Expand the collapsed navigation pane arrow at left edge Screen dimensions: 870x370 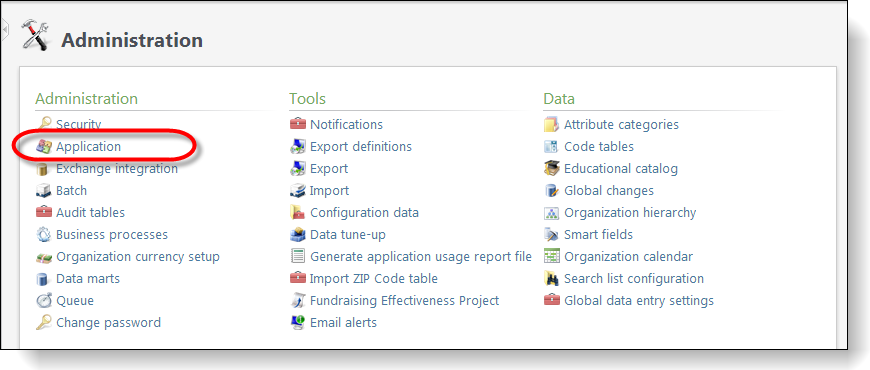pos(4,29)
